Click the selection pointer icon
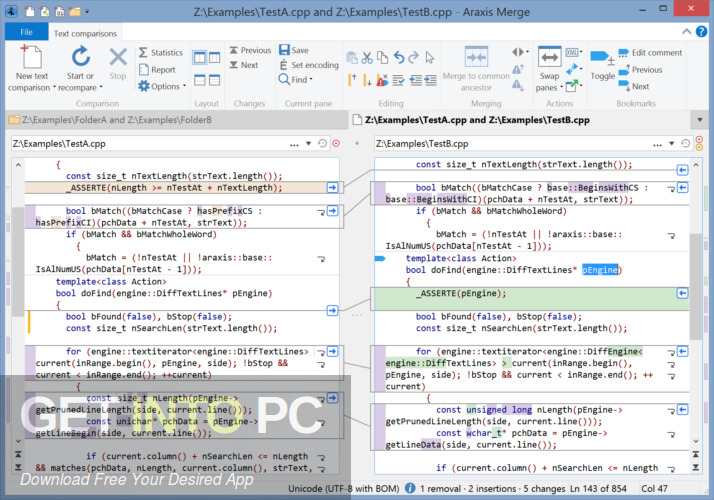The image size is (714, 500). (x=429, y=58)
